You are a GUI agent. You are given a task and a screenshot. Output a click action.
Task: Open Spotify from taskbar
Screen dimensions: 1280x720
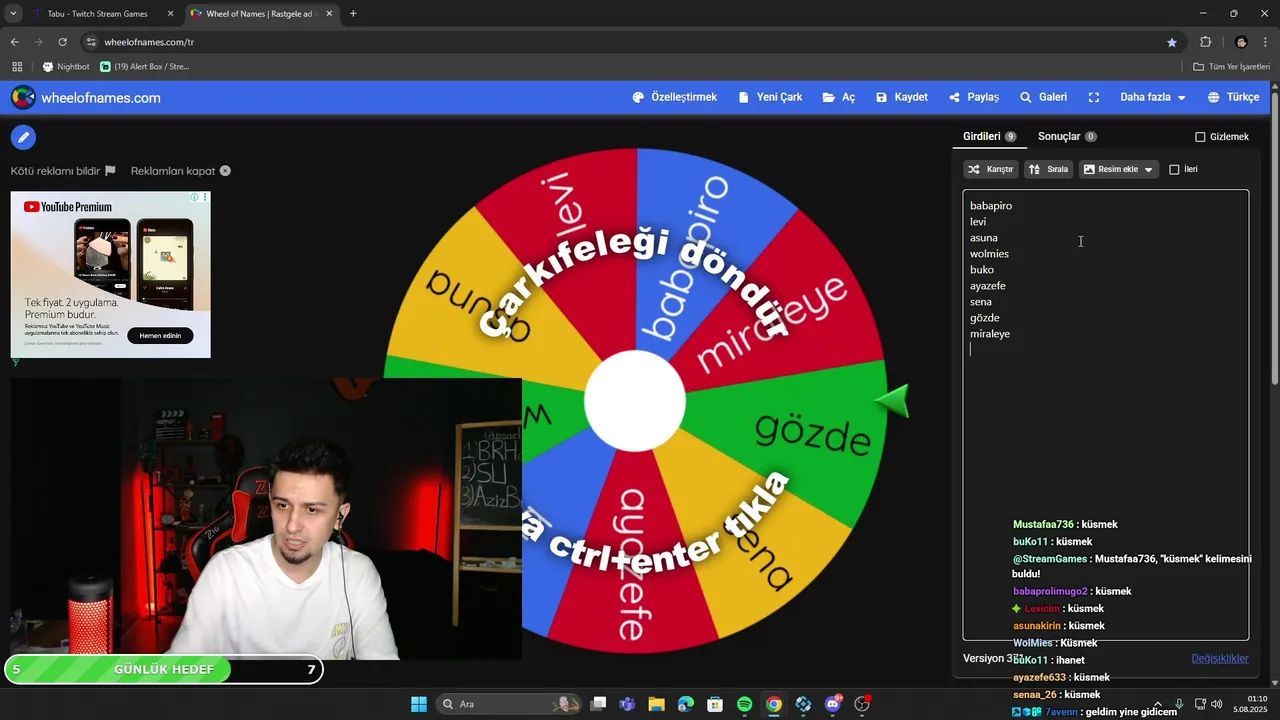[x=745, y=704]
